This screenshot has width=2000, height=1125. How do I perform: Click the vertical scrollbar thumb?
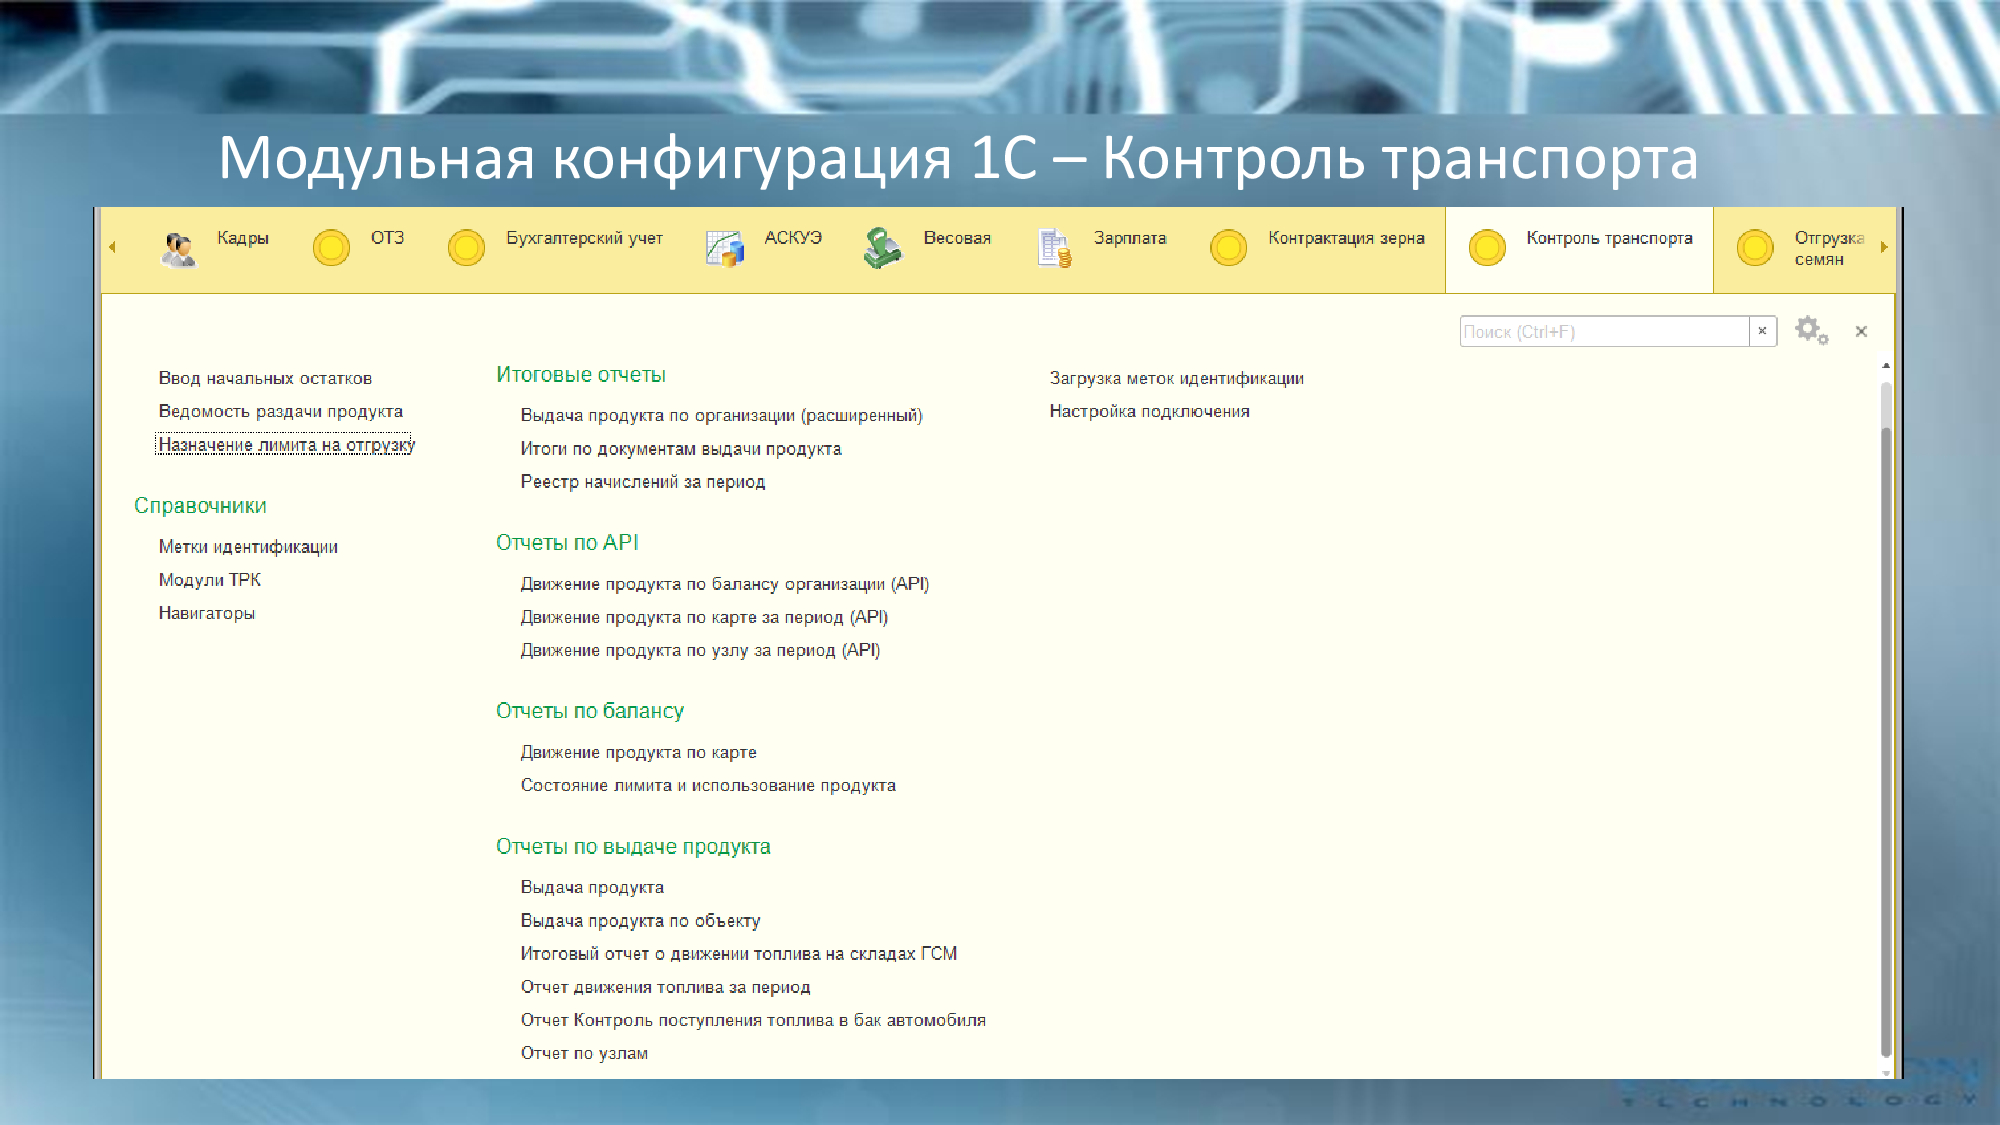[1886, 740]
